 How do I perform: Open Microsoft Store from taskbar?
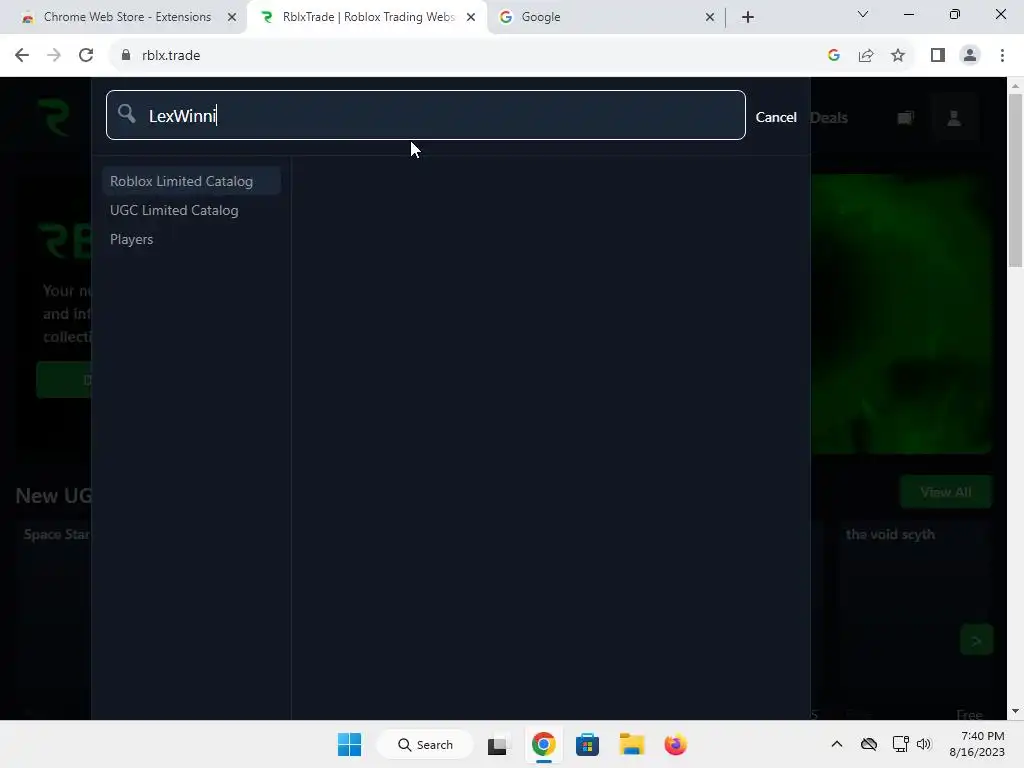[x=587, y=744]
